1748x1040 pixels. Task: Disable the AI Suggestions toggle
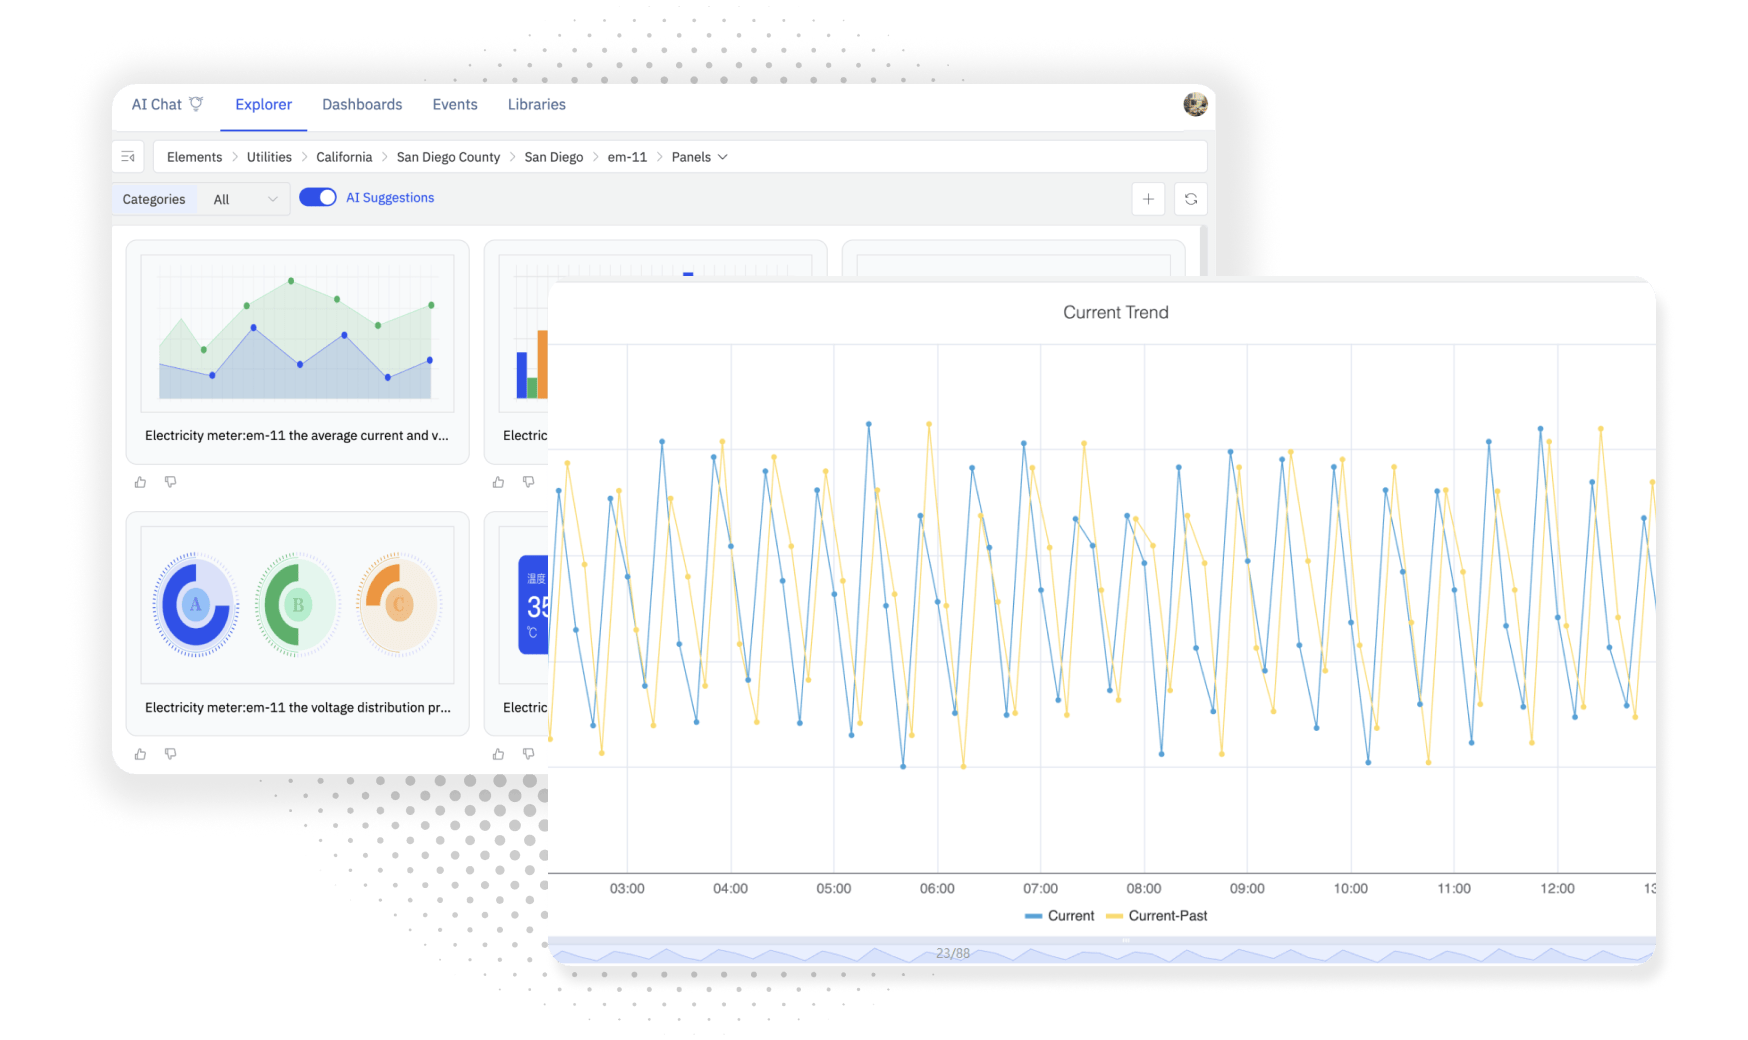click(318, 198)
